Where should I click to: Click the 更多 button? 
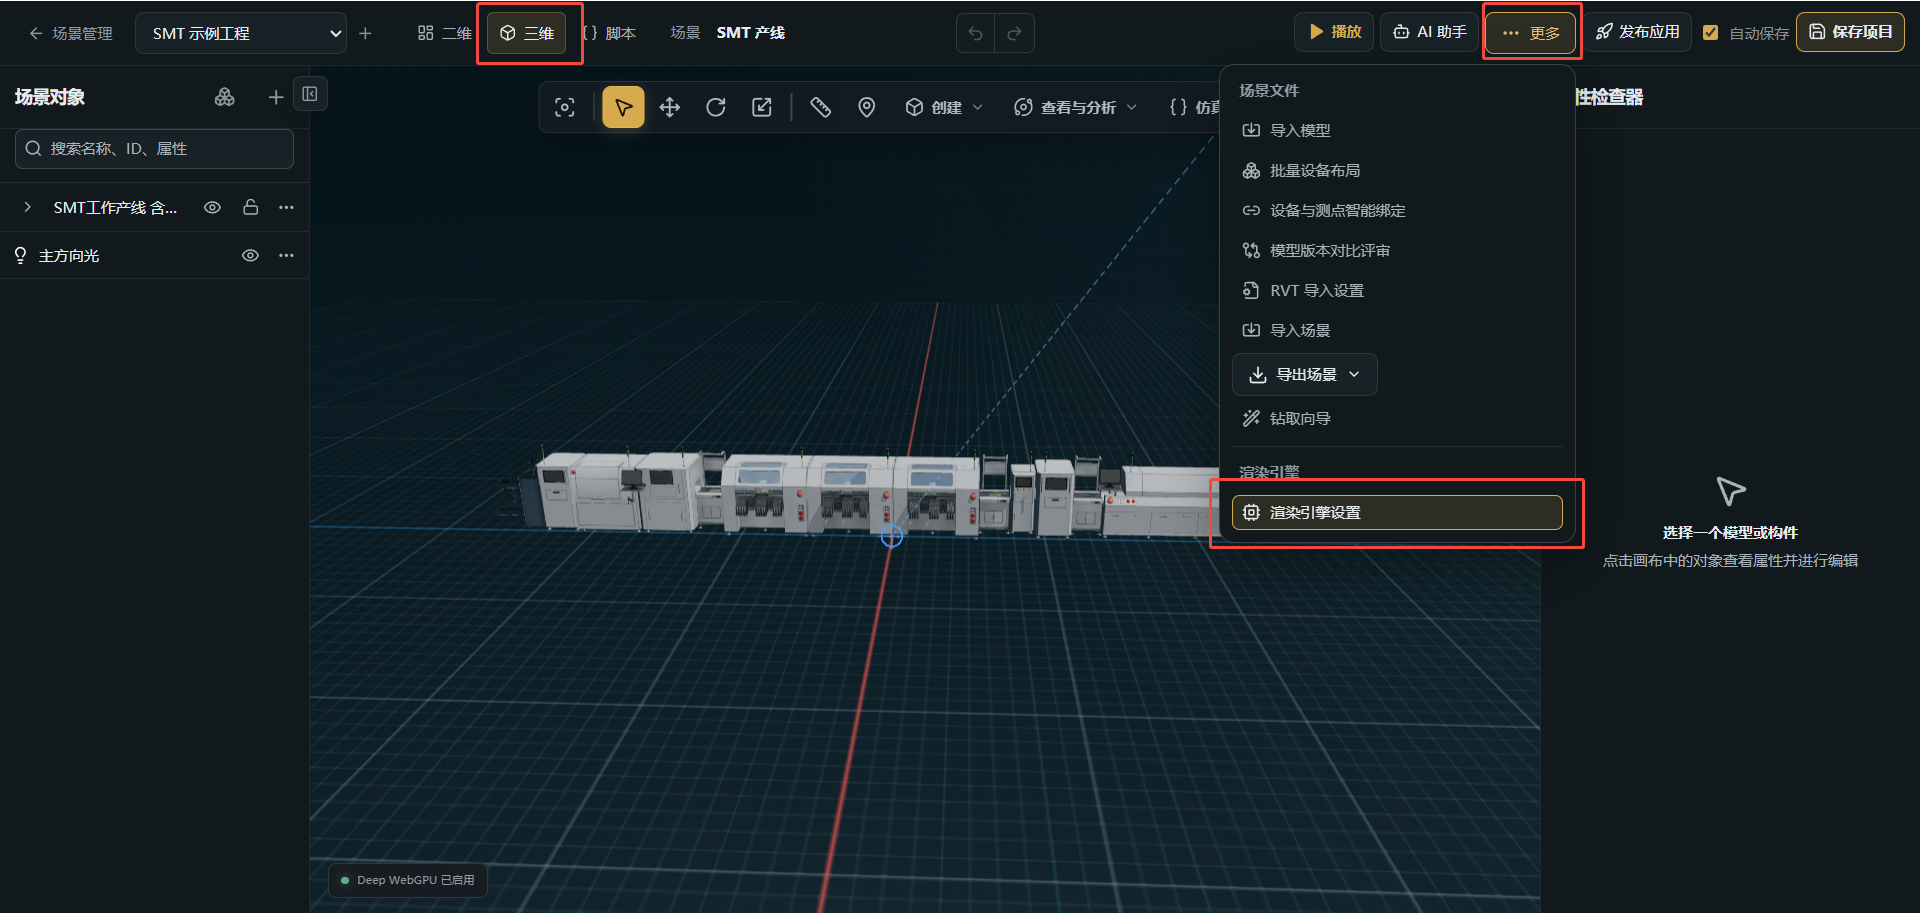[x=1531, y=33]
